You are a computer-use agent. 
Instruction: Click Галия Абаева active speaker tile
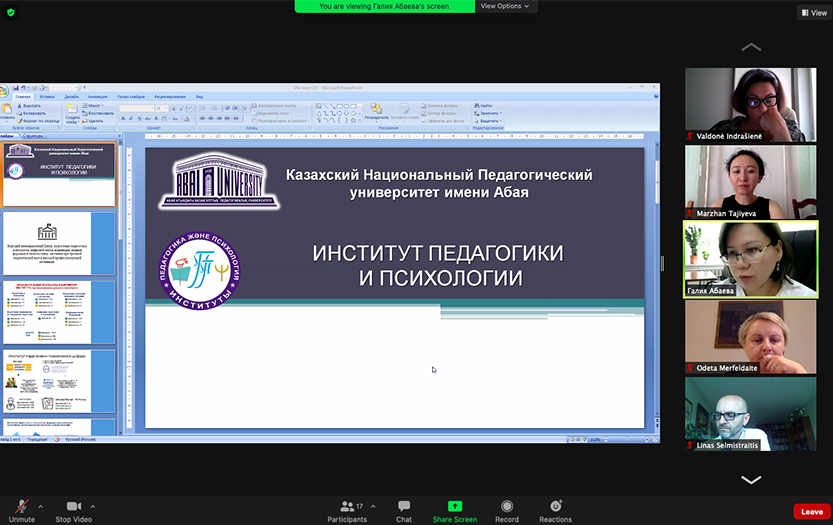click(750, 259)
